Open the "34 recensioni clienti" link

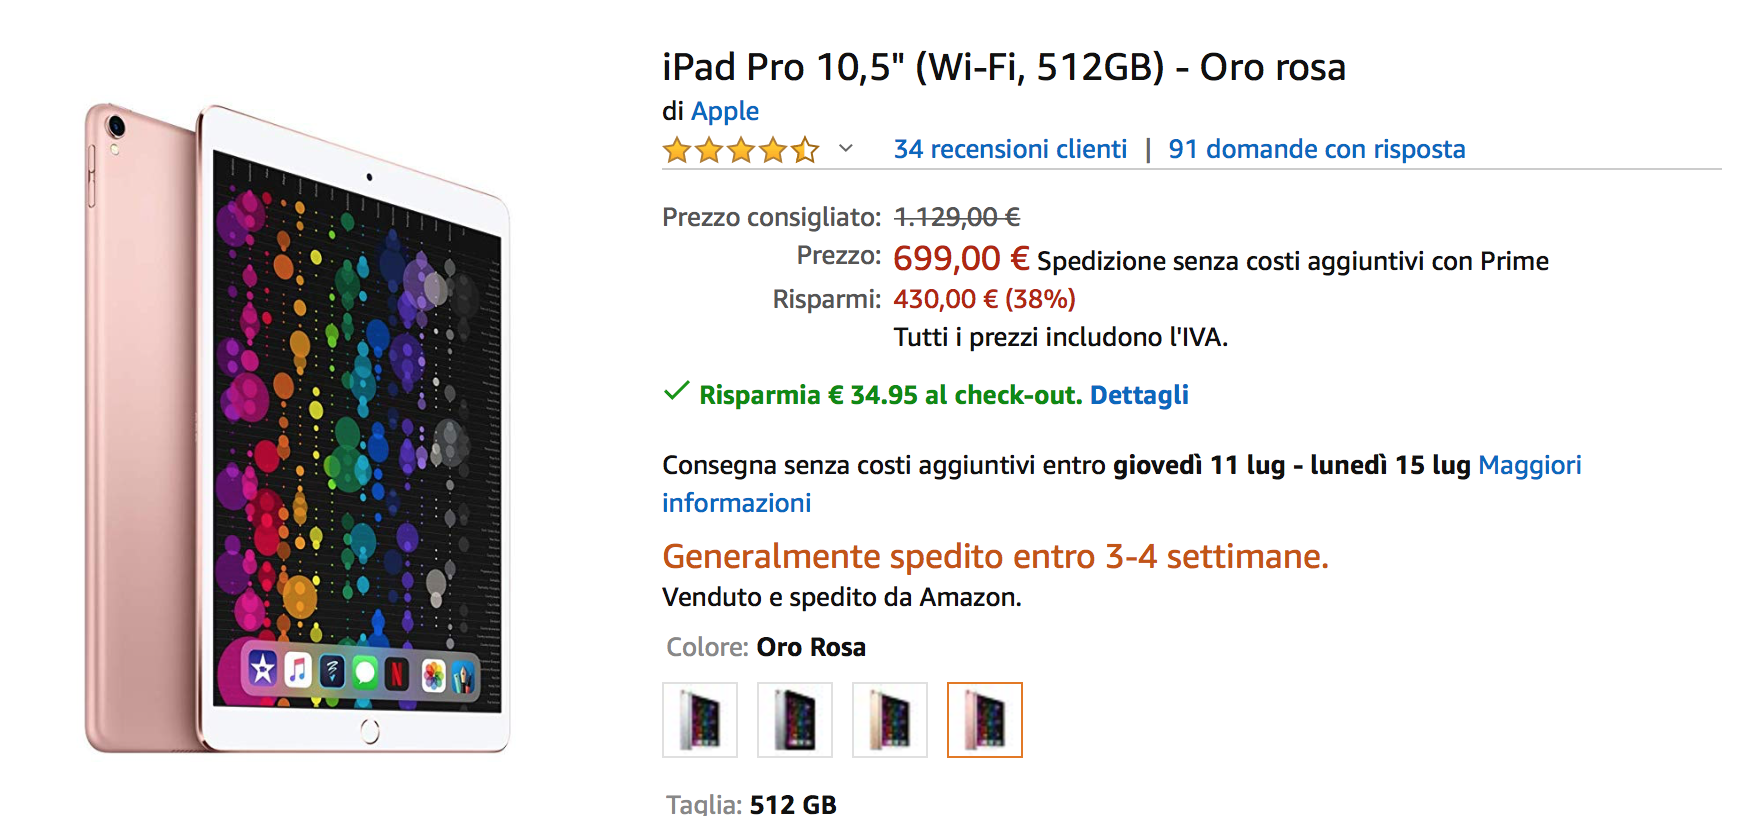pyautogui.click(x=1009, y=149)
